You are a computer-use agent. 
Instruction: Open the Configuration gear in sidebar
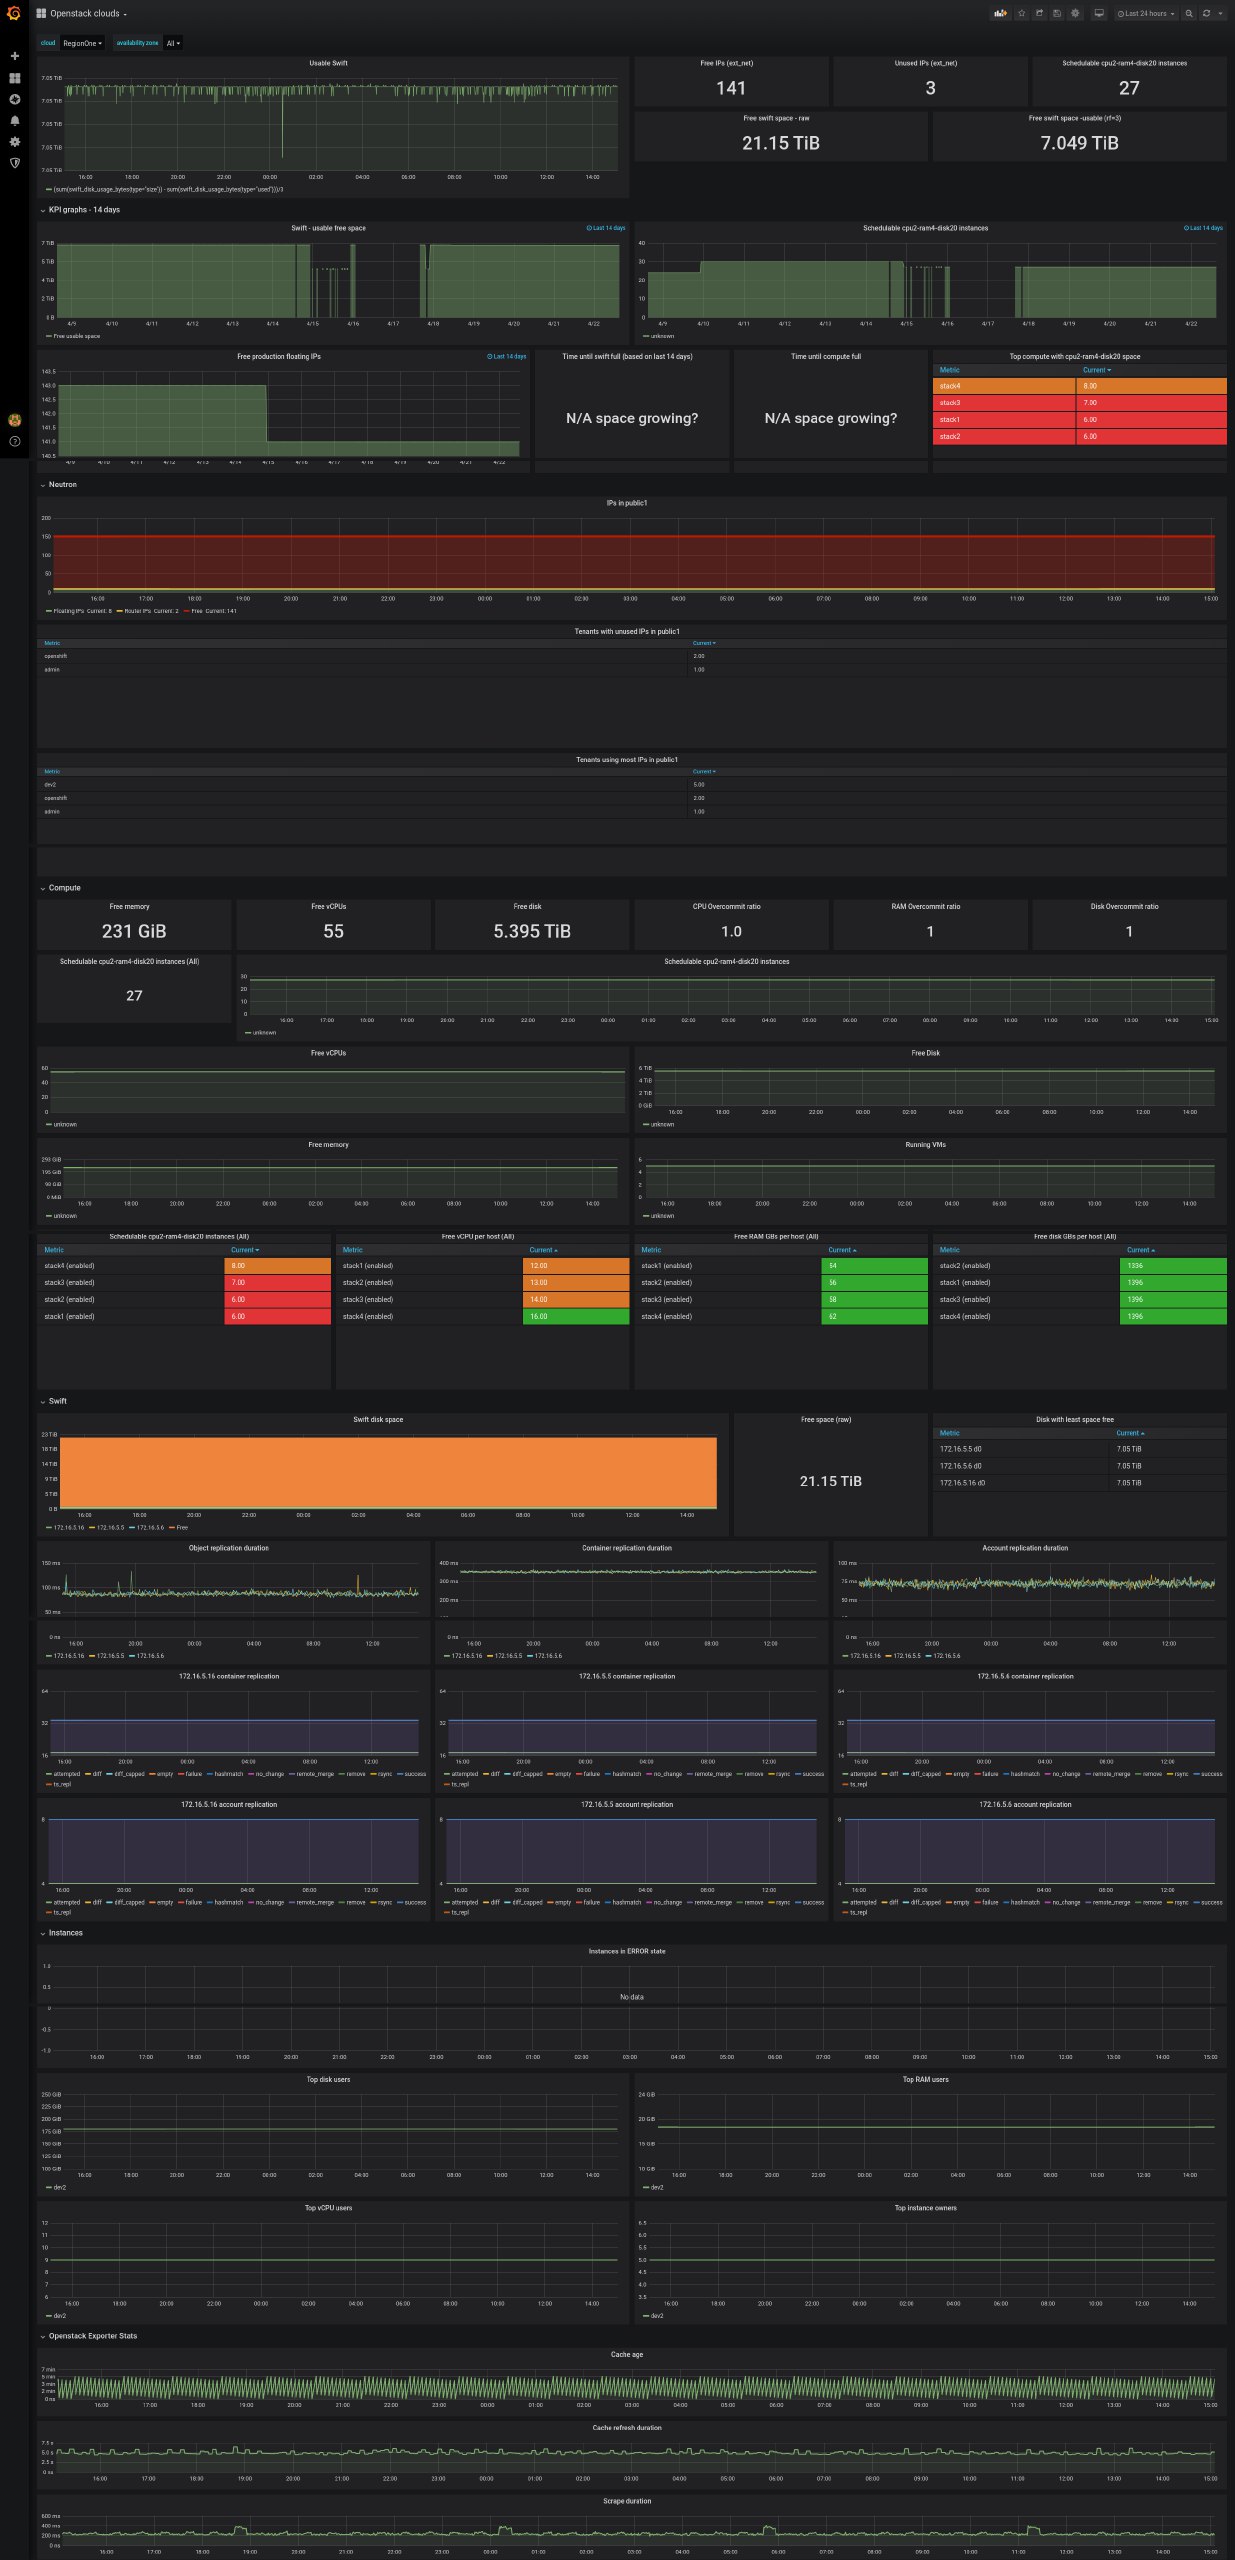tap(14, 141)
